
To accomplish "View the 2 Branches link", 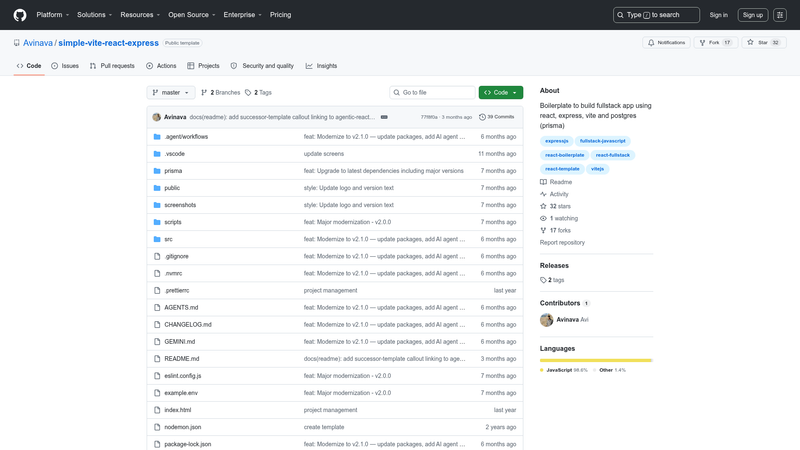I will [x=220, y=92].
